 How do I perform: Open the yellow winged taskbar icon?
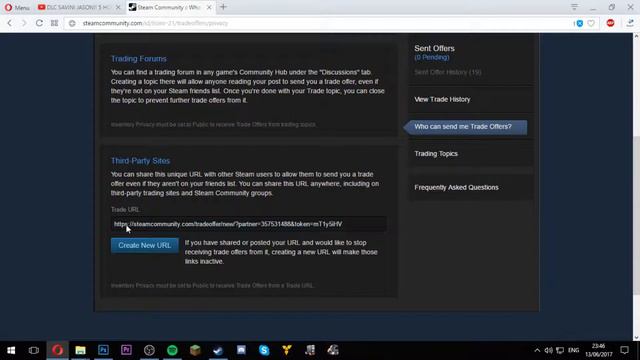click(x=287, y=350)
